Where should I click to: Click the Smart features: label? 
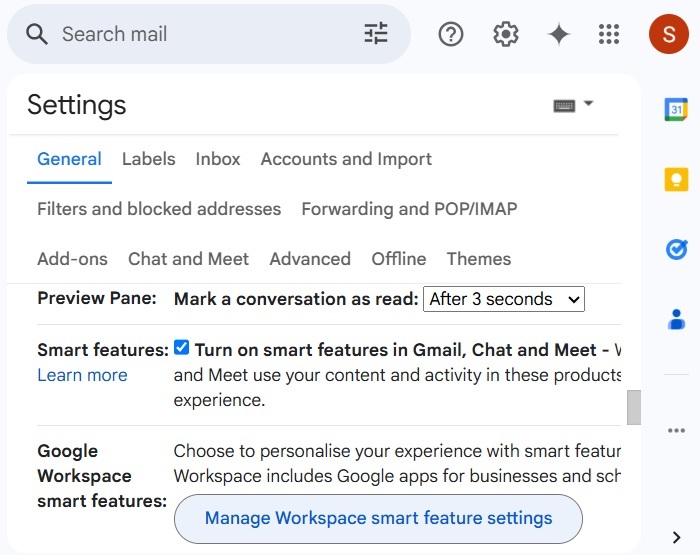coord(103,350)
